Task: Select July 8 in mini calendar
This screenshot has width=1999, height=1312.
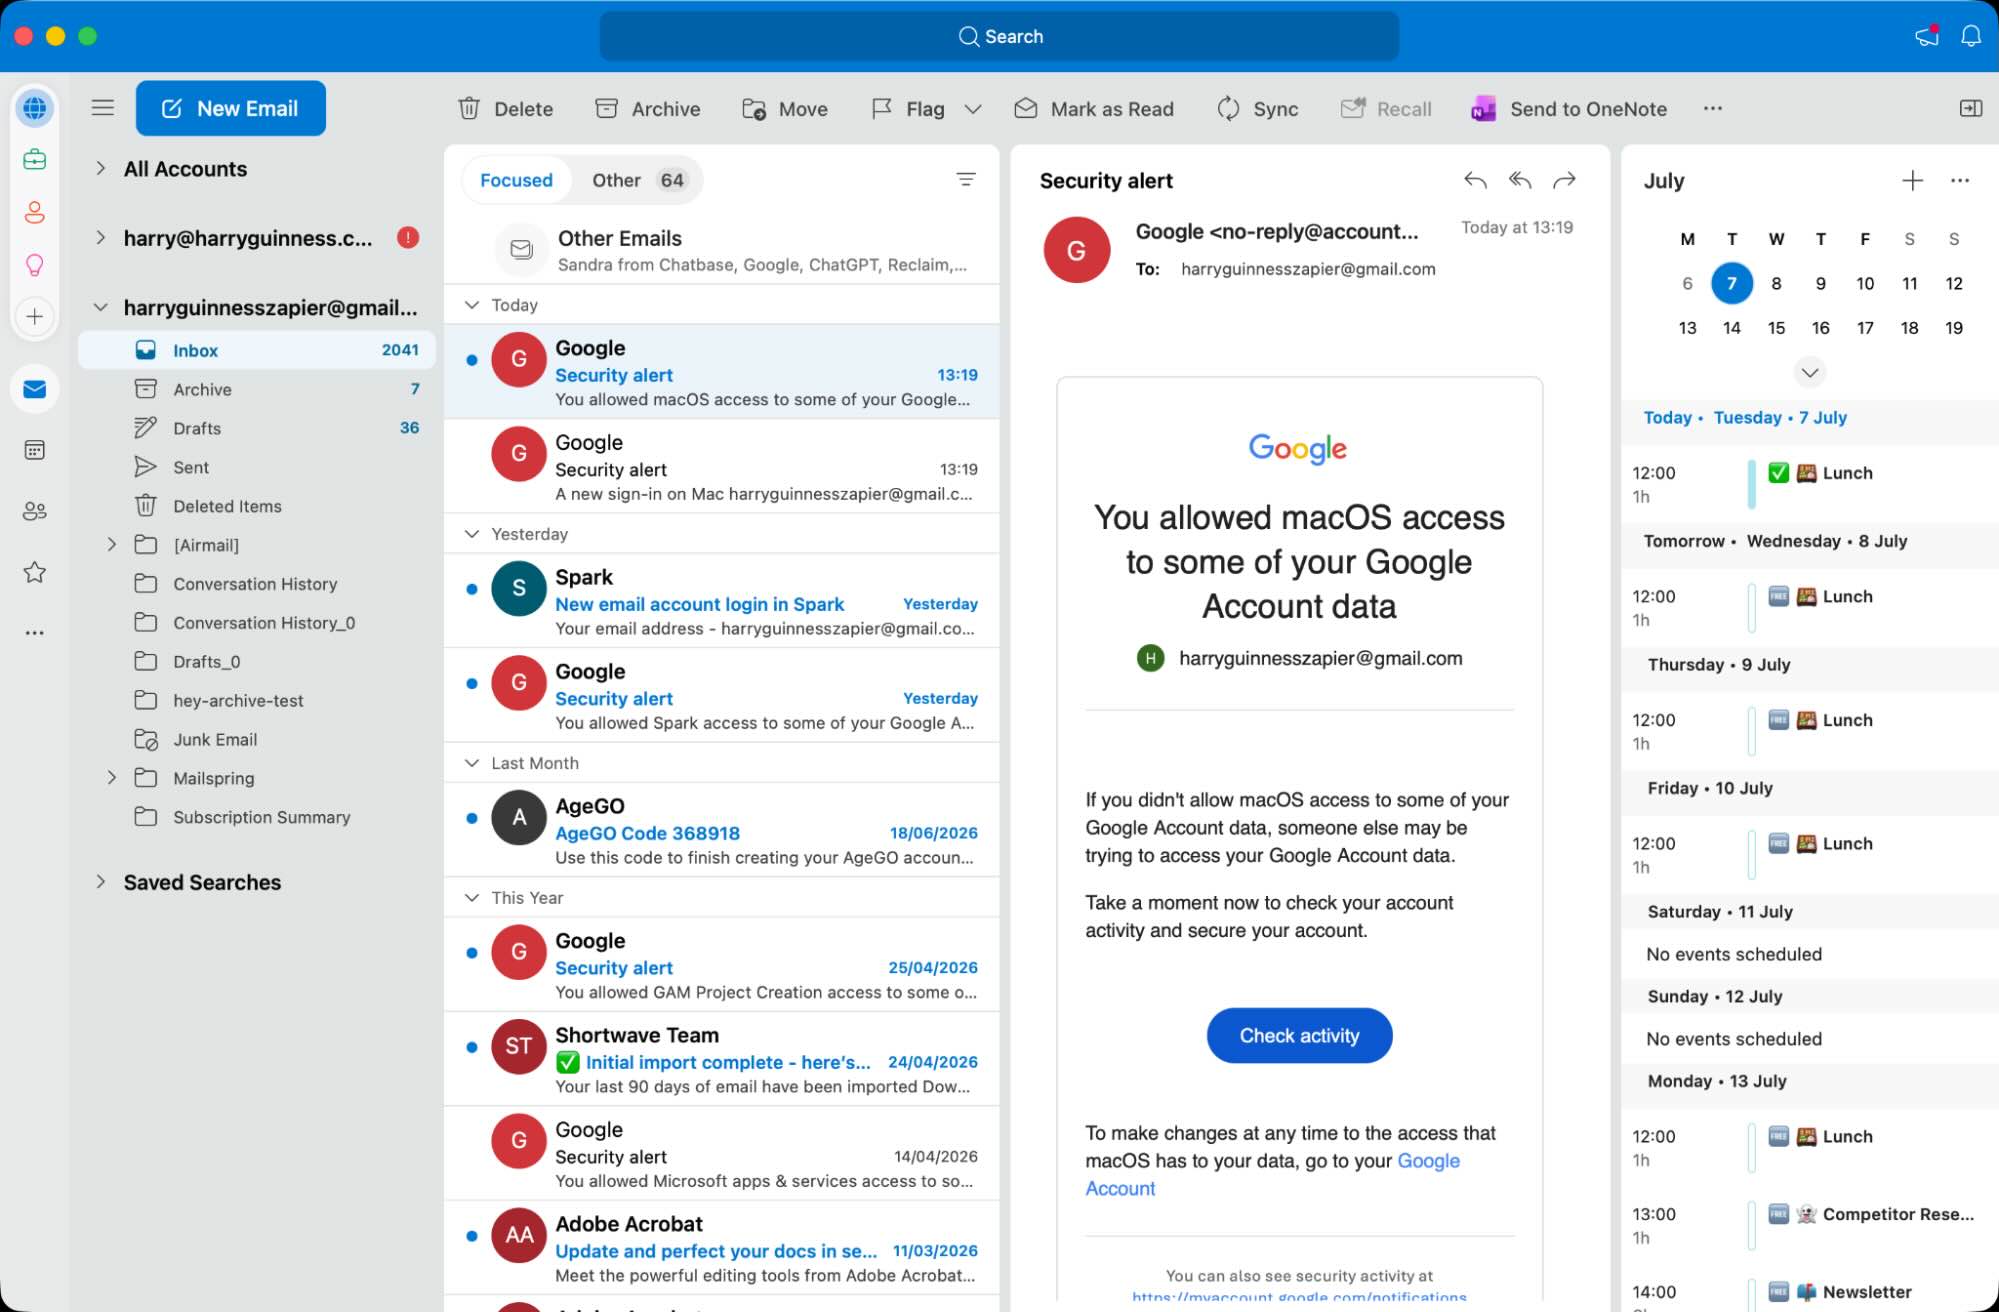Action: 1776,284
